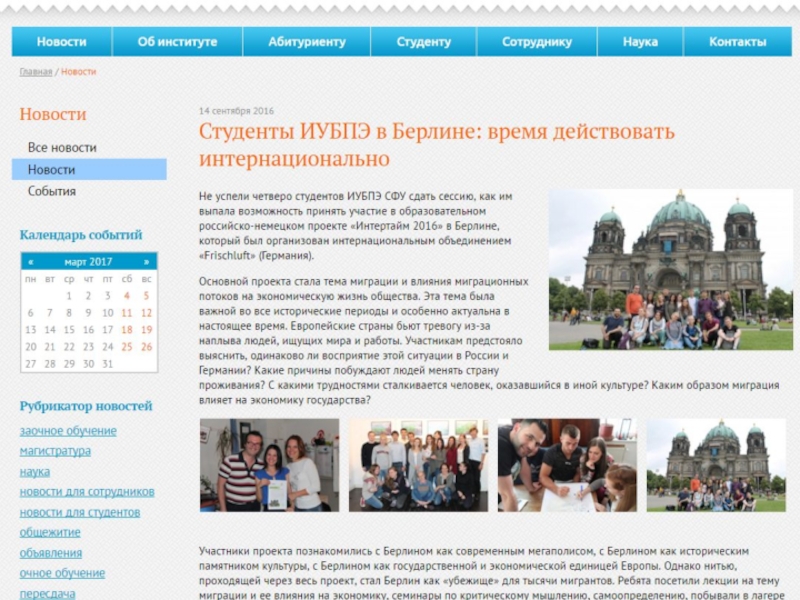
Task: Go to previous month in events calendar
Action: point(30,262)
